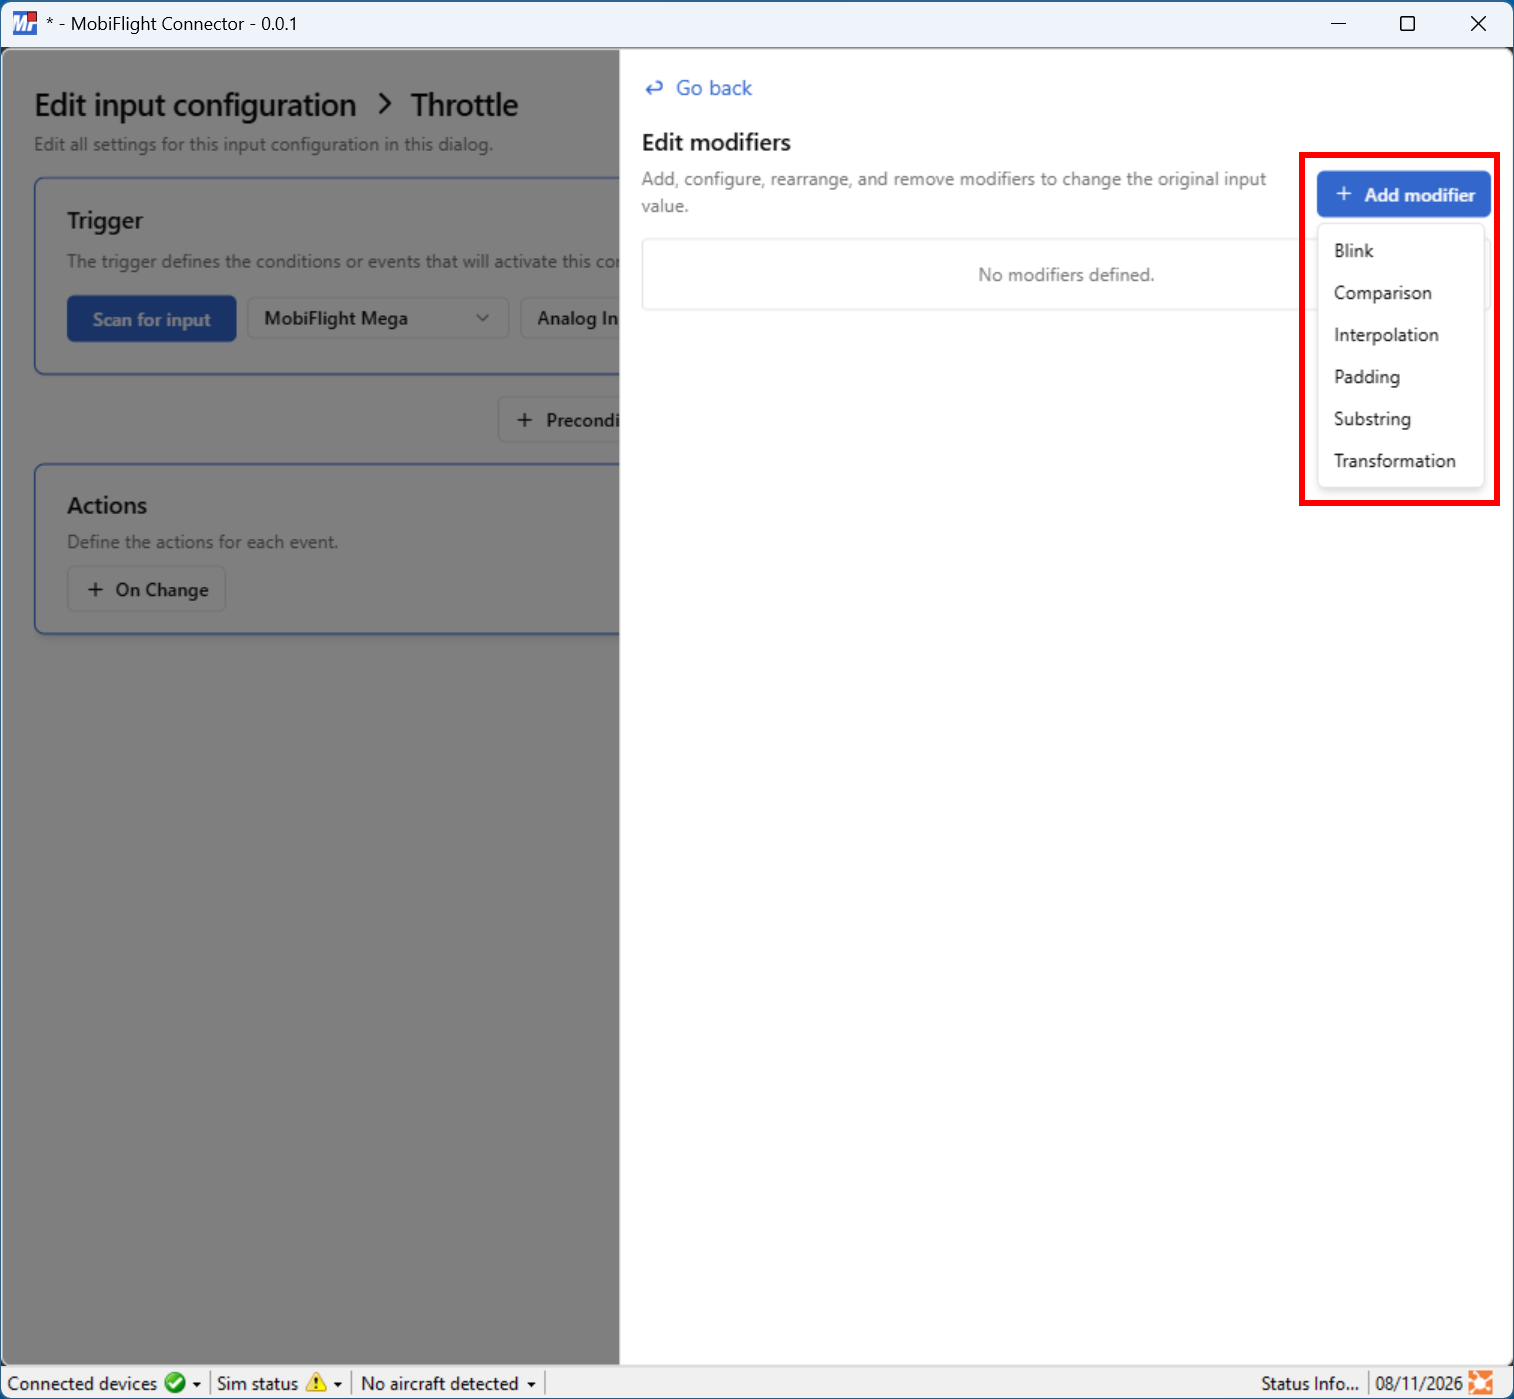Screen dimensions: 1514x1399
Task: Click the Edit input configuration breadcrumb
Action: (x=195, y=105)
